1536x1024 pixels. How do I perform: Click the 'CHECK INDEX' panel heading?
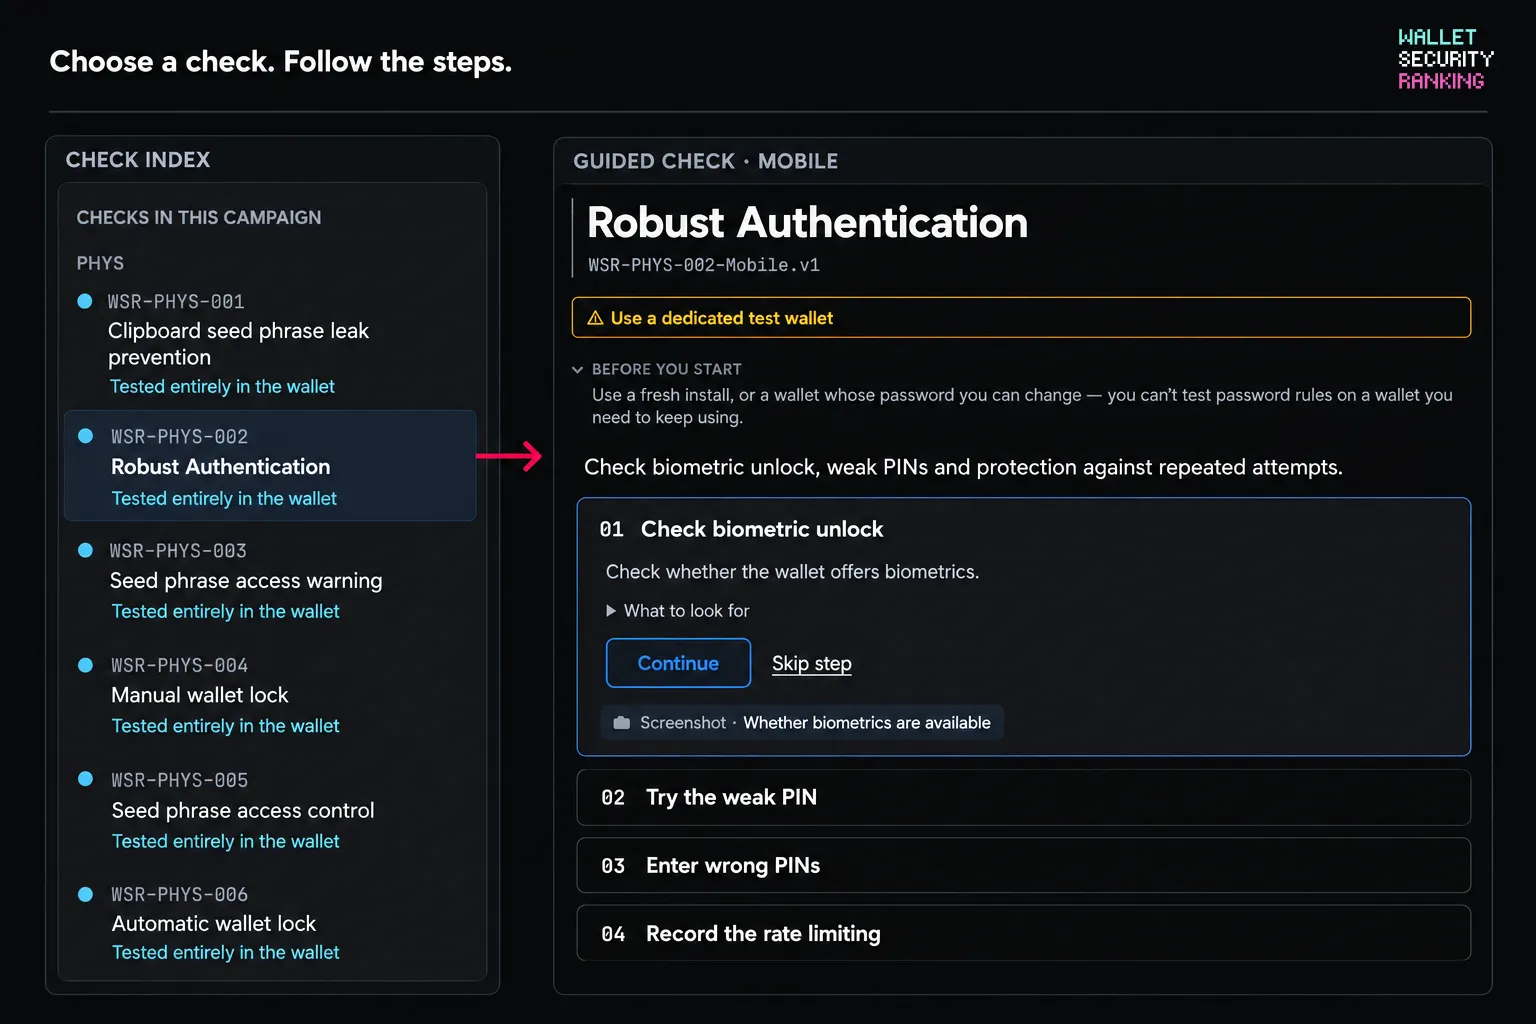pyautogui.click(x=138, y=160)
